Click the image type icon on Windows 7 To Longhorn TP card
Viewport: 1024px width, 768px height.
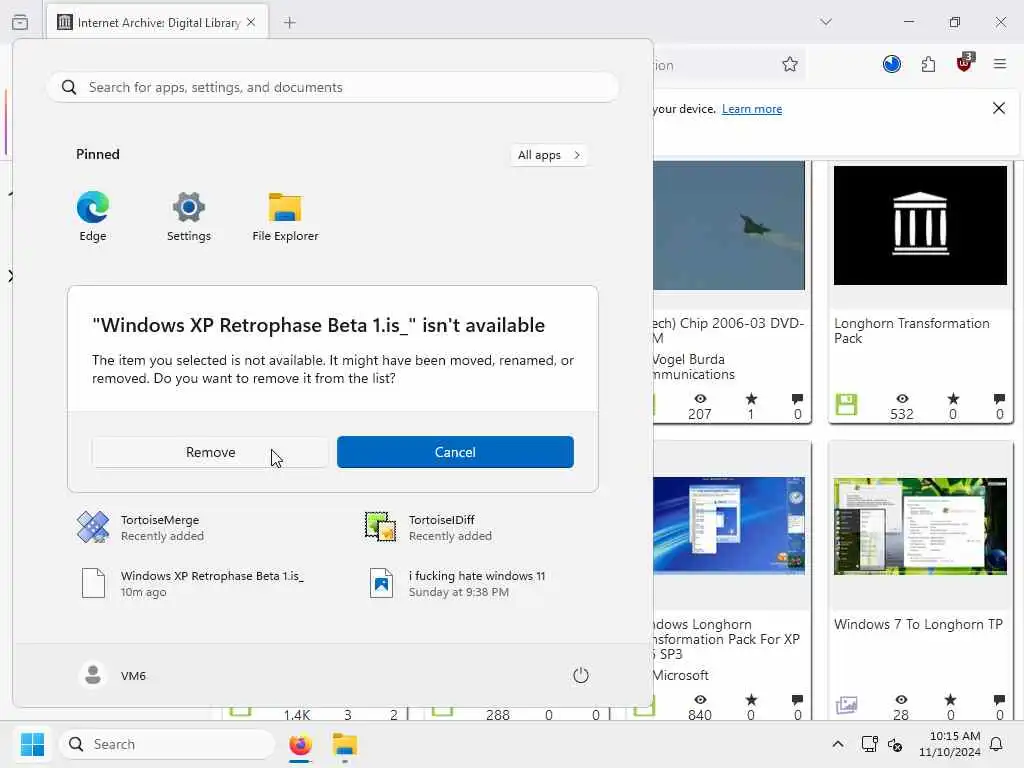[846, 705]
